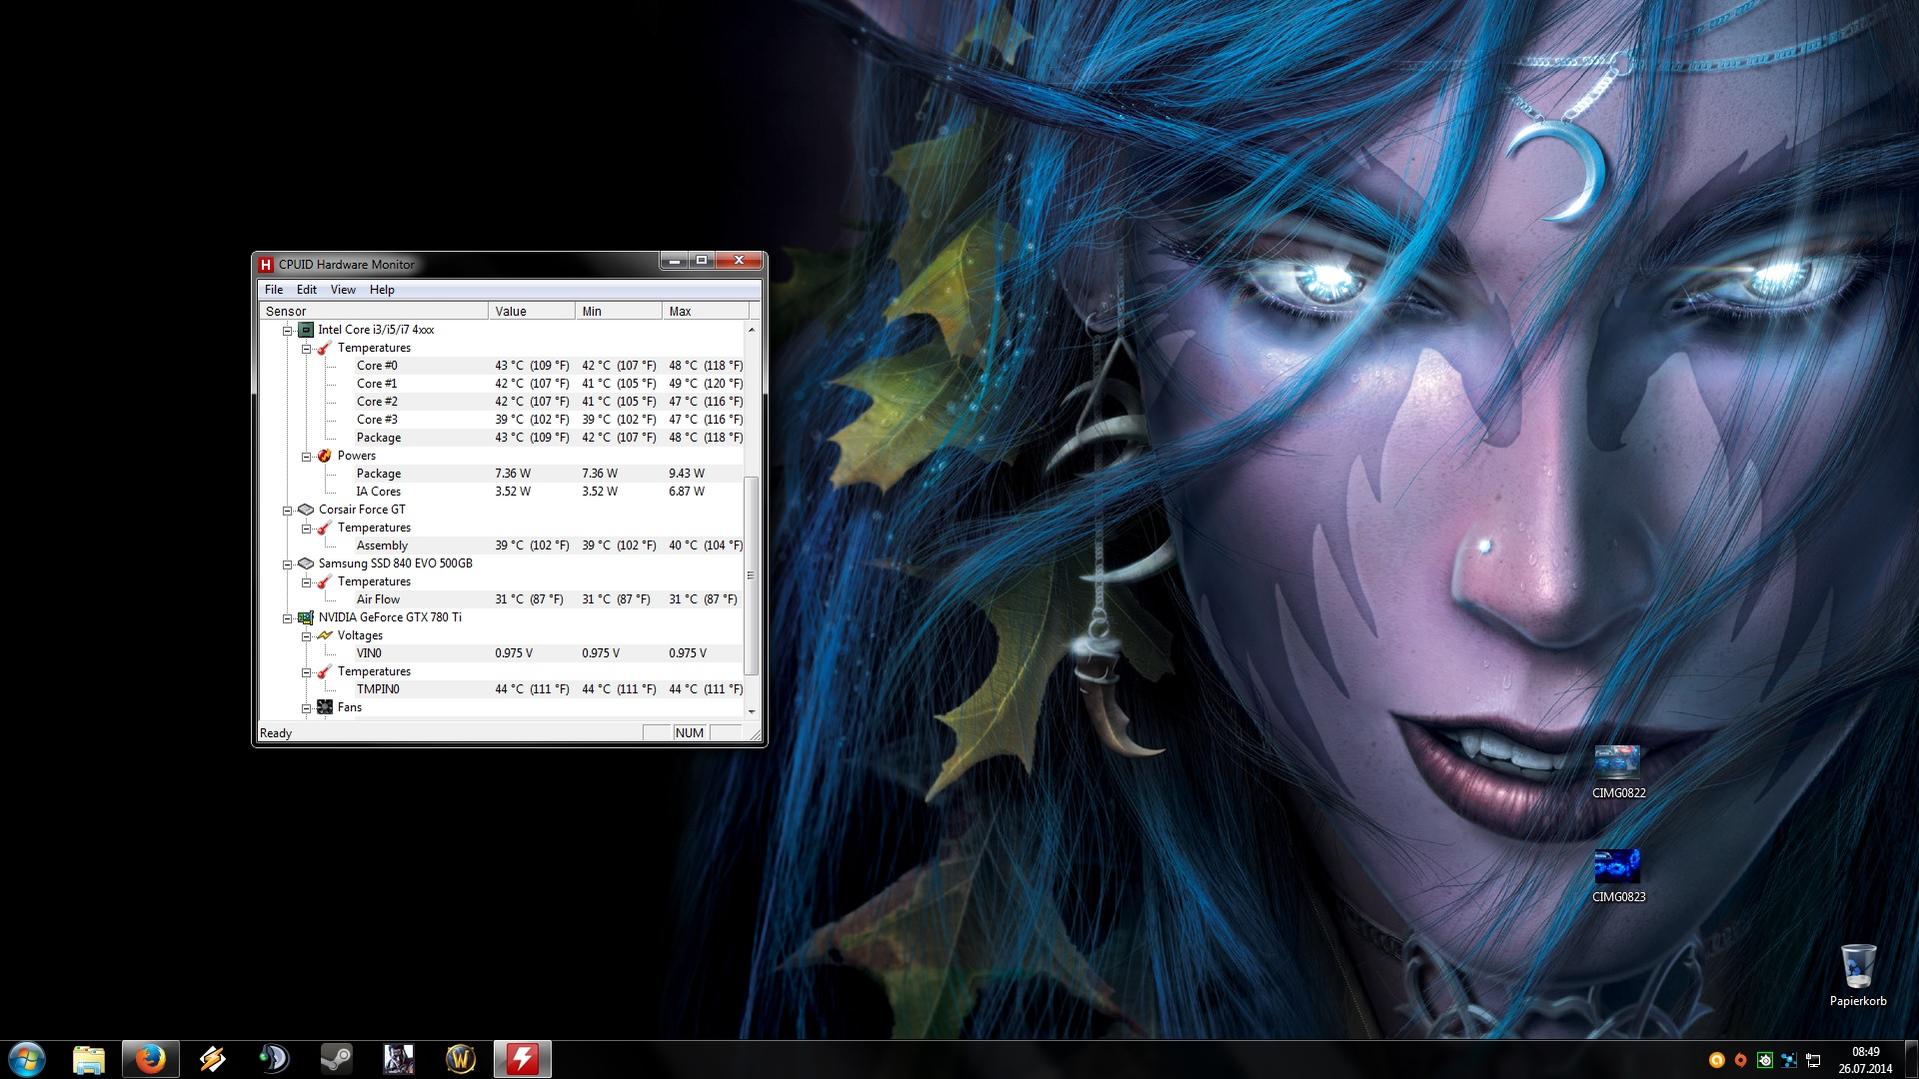Open the Windows Start menu

(27, 1059)
